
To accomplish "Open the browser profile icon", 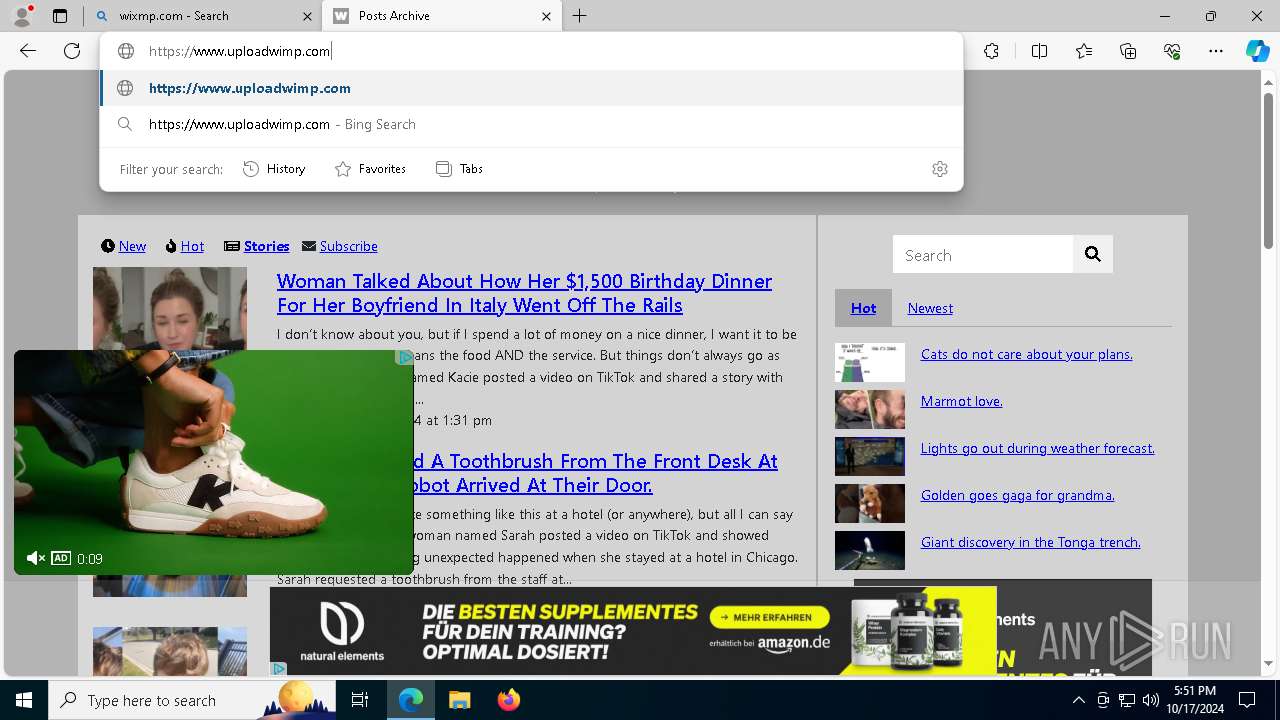I will [22, 16].
